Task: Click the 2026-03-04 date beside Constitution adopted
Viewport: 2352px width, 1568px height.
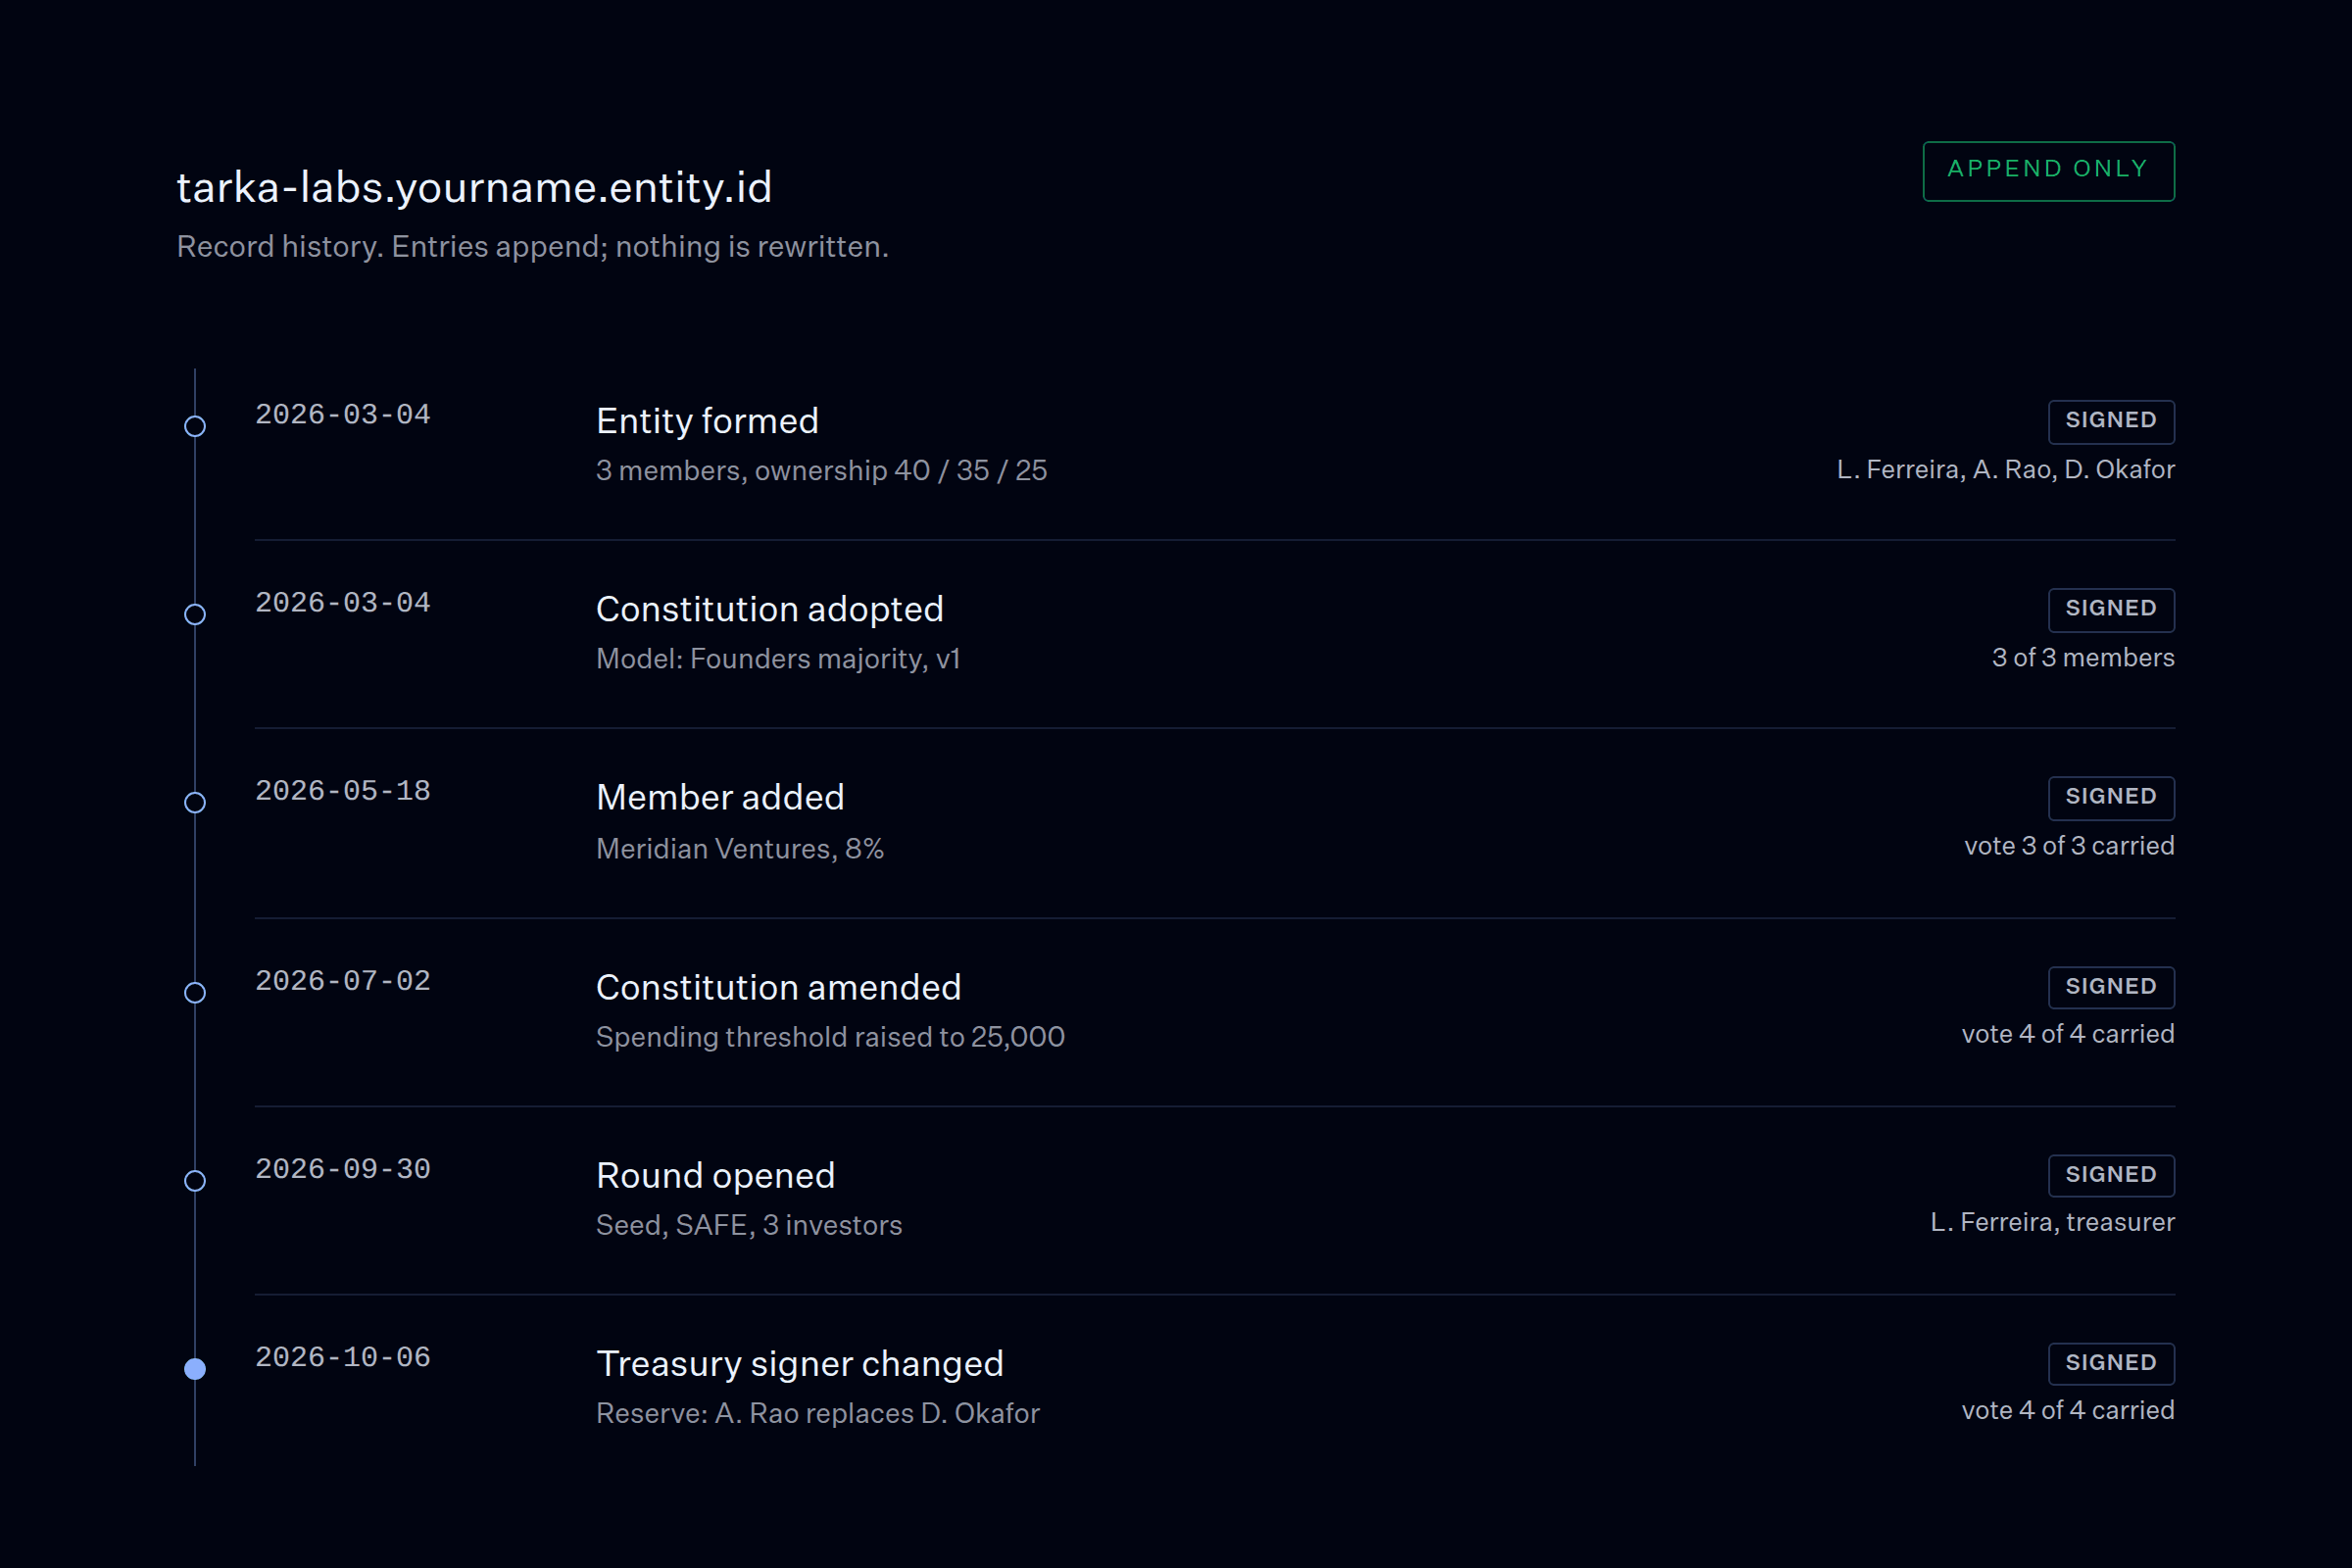Action: click(342, 602)
